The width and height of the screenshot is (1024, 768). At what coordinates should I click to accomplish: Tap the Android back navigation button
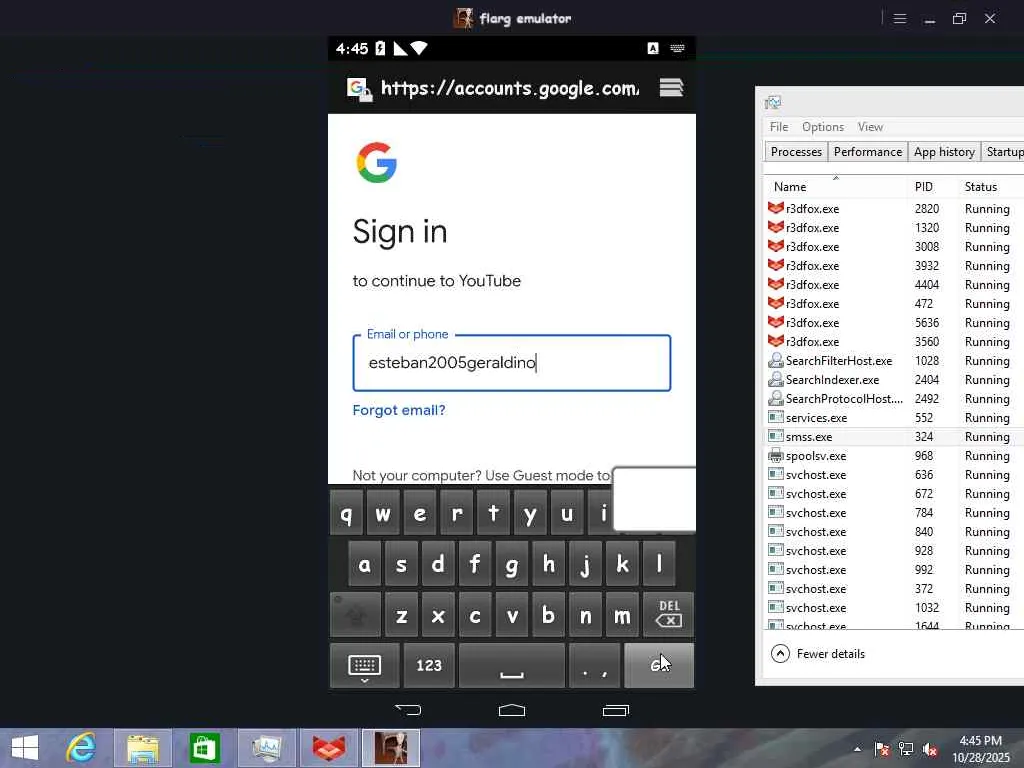click(408, 710)
